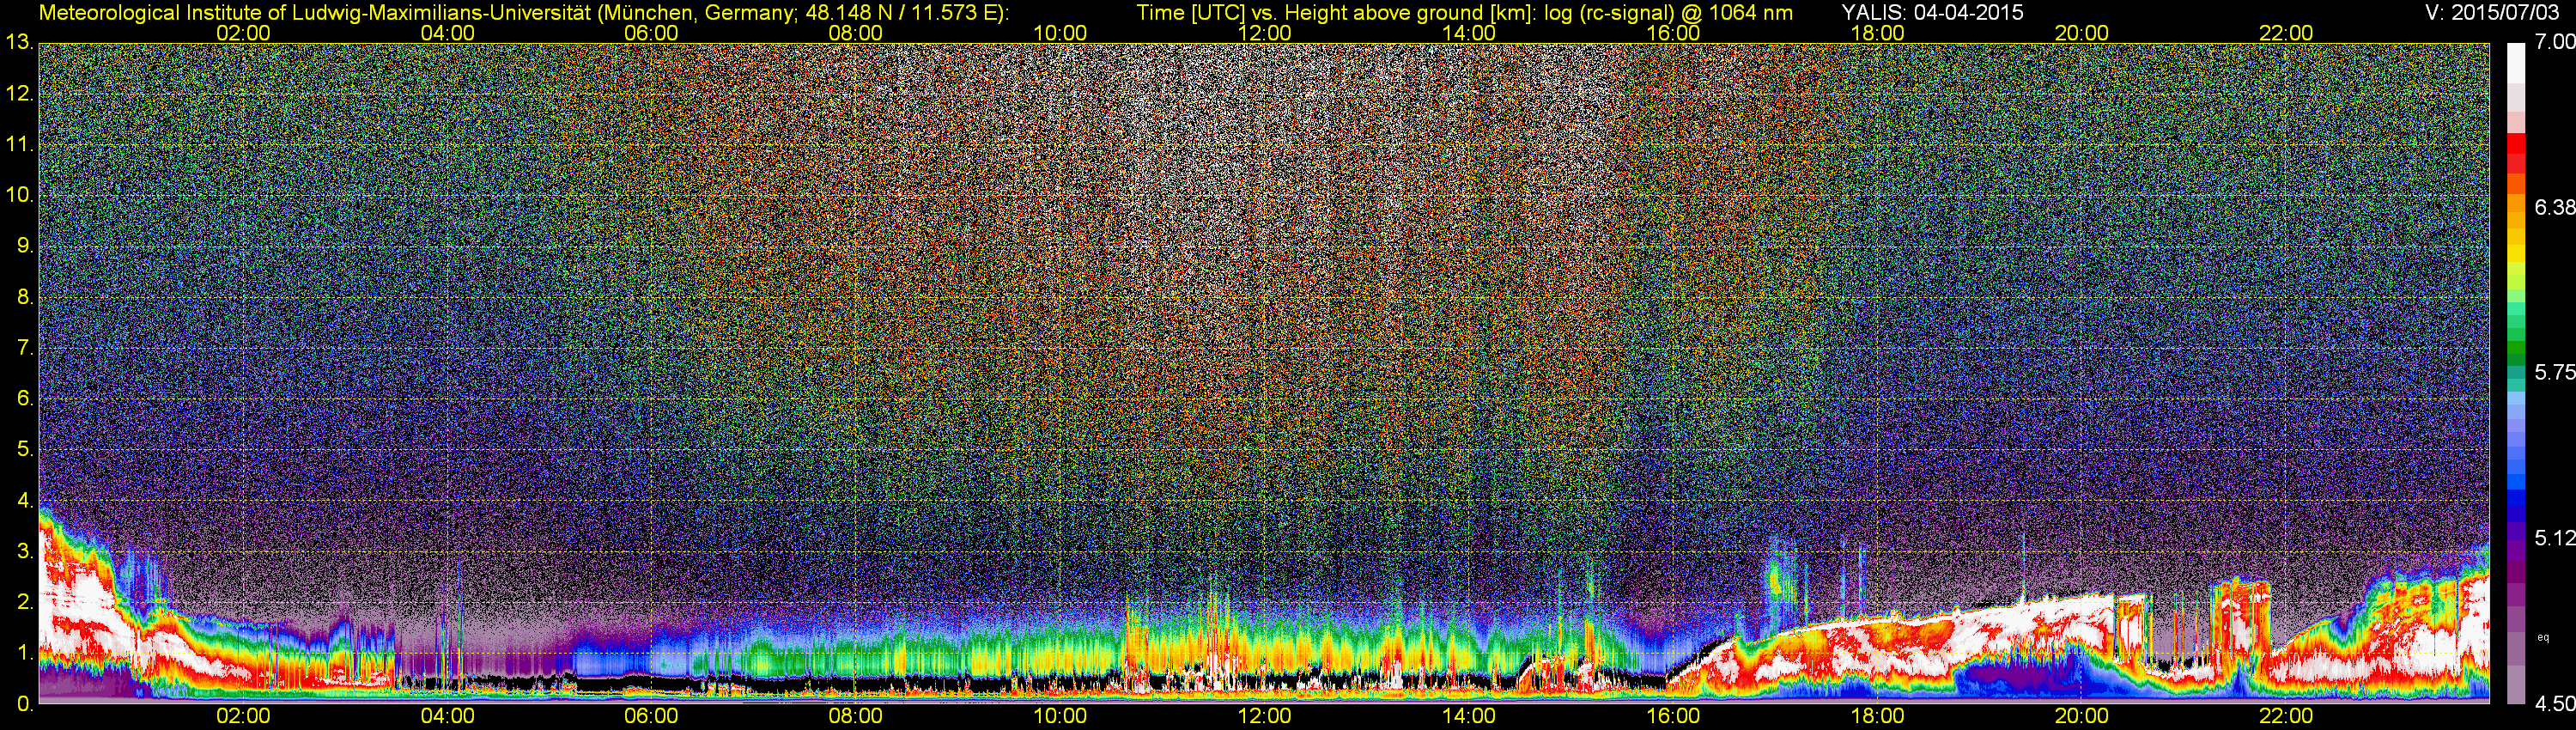Click the 14:00 label on bottom time axis
This screenshot has height=730, width=2576.
pyautogui.click(x=1469, y=716)
